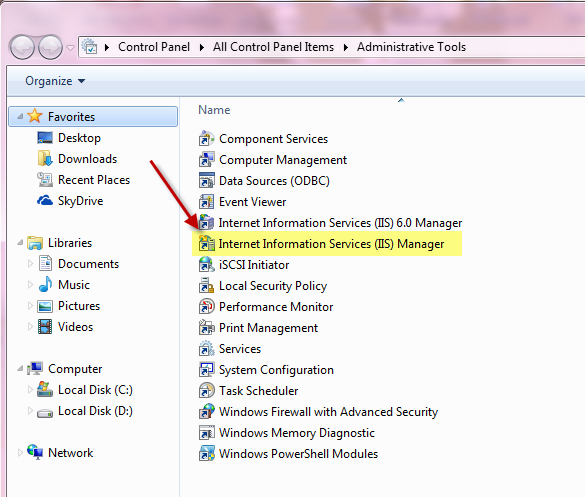Select the Task Scheduler clock icon
585x497 pixels.
click(206, 391)
